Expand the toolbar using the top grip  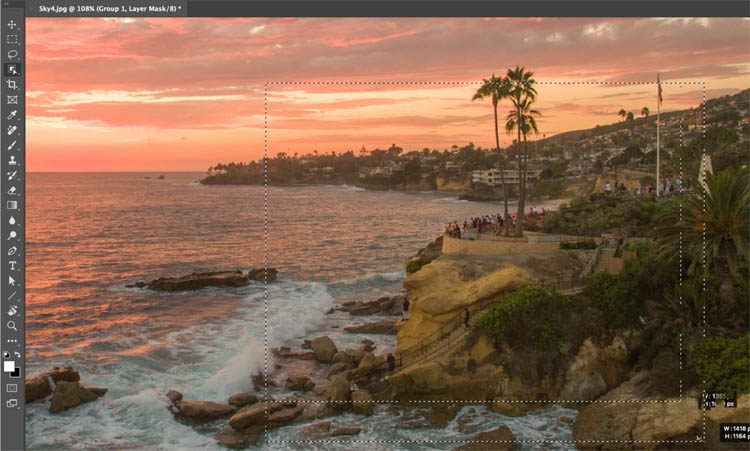tap(6, 3)
